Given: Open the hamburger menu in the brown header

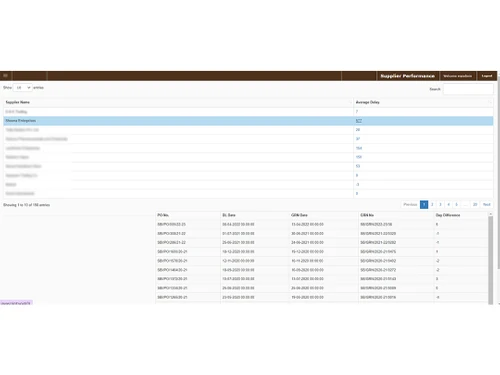Looking at the screenshot, I should tap(5, 76).
